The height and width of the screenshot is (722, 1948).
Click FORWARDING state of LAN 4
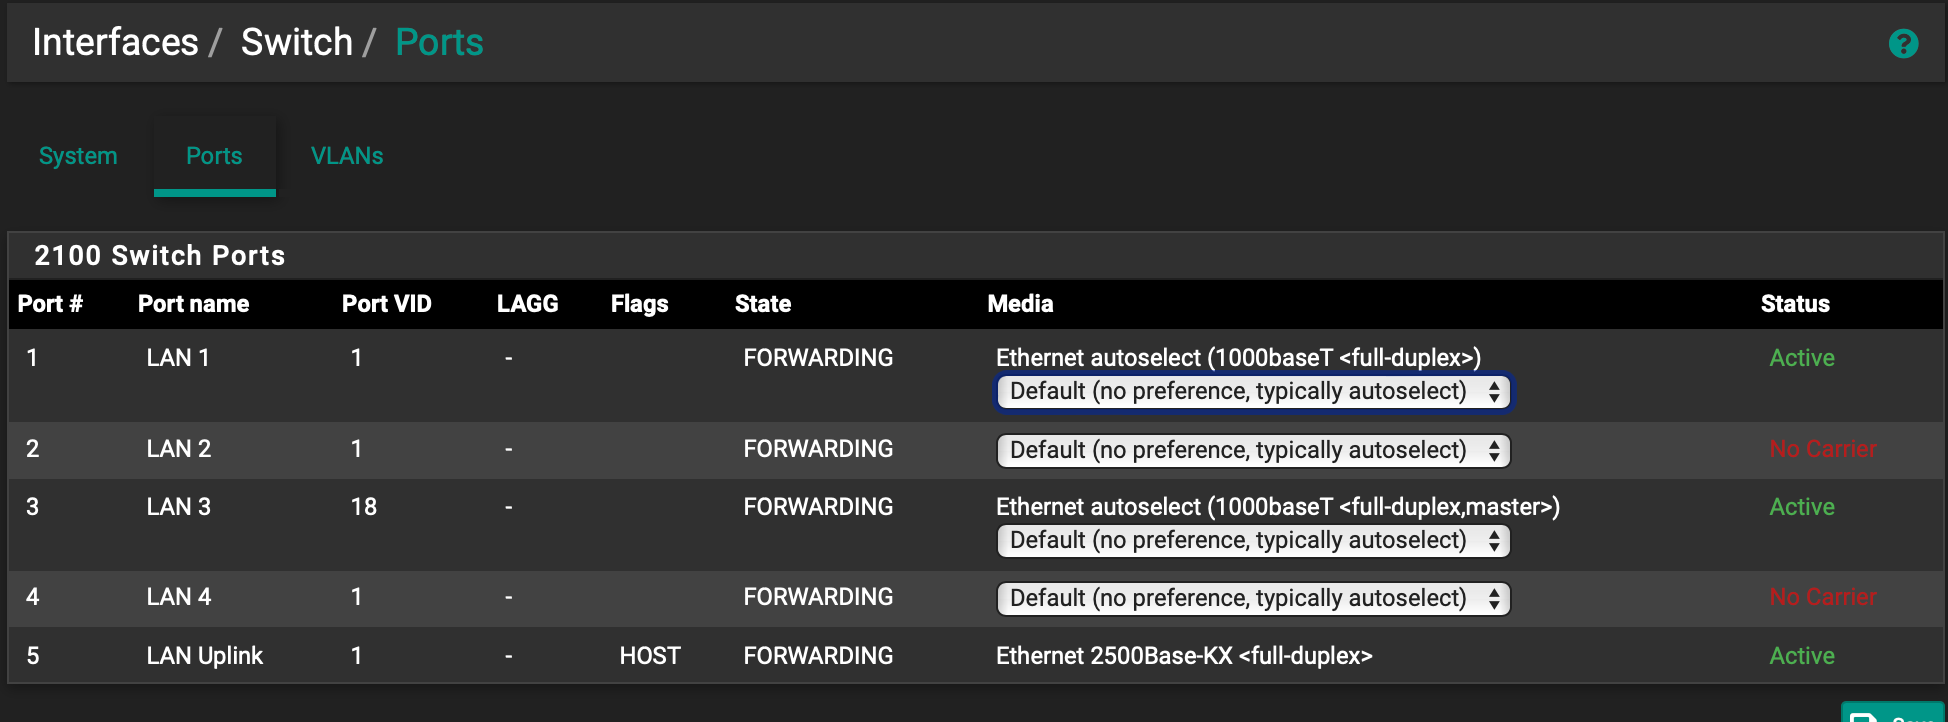[818, 597]
